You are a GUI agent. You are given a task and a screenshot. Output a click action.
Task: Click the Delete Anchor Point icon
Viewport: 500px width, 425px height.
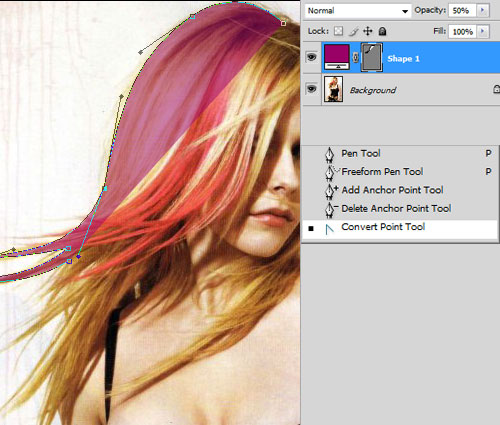click(x=331, y=209)
